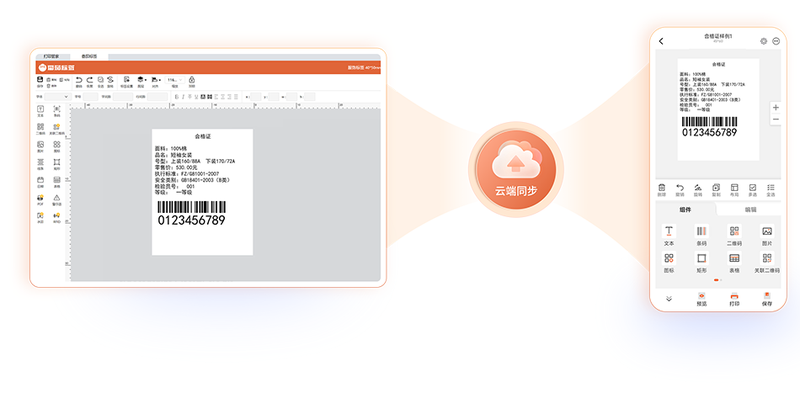Tap the 打印 print button on phone

click(734, 299)
